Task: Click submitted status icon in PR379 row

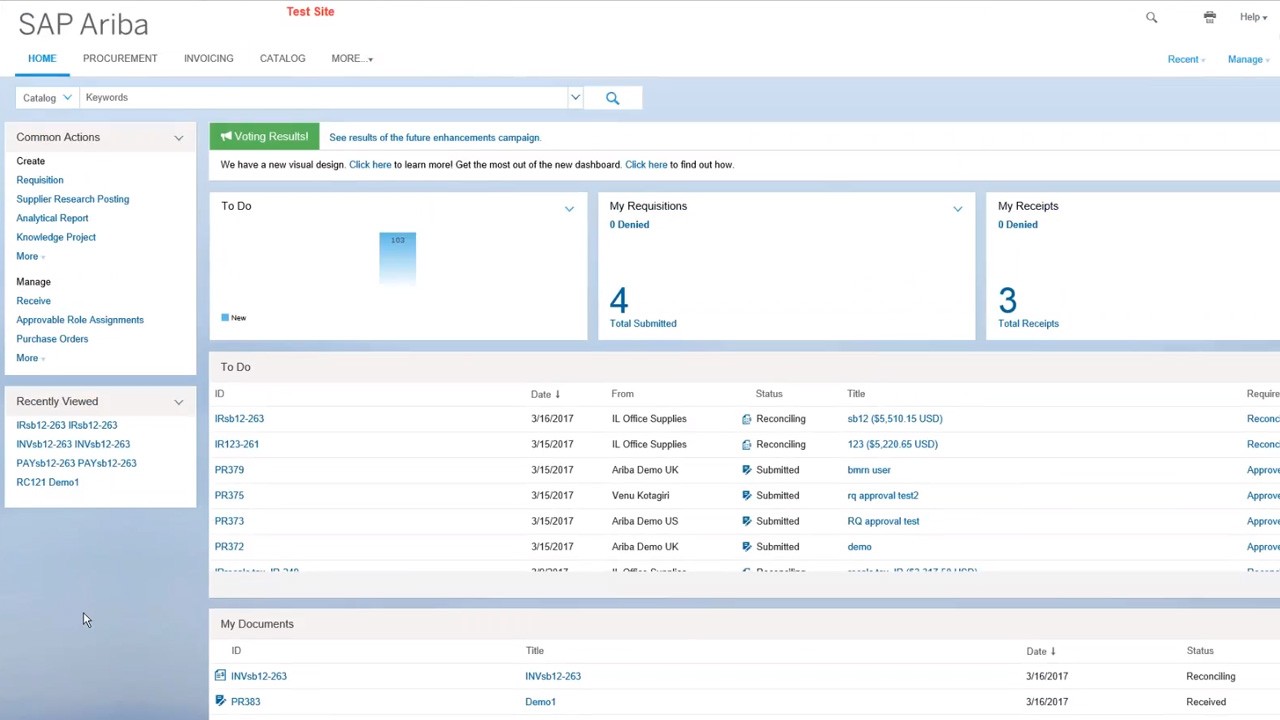Action: coord(746,470)
